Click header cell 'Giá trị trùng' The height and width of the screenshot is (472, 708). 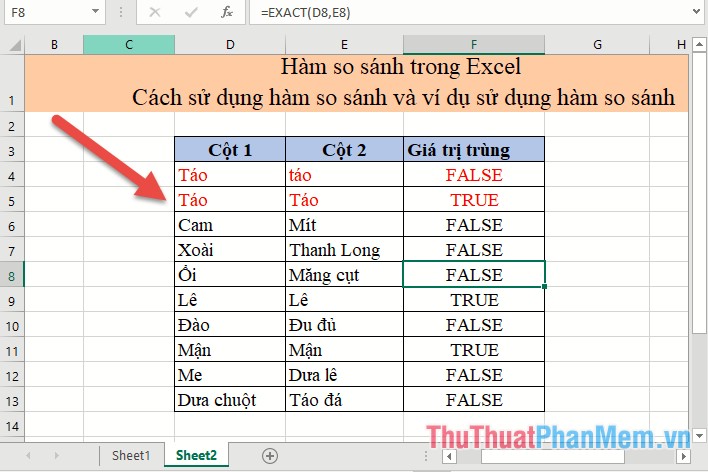tap(474, 150)
